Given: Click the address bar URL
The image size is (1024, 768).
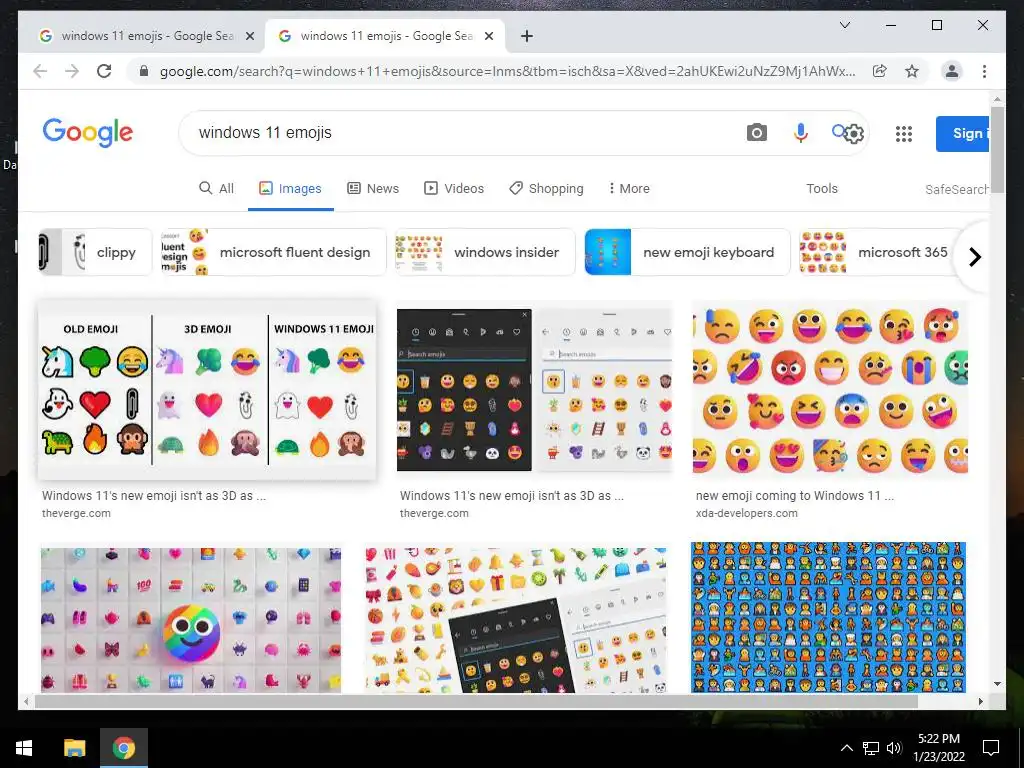Looking at the screenshot, I should click(x=507, y=71).
